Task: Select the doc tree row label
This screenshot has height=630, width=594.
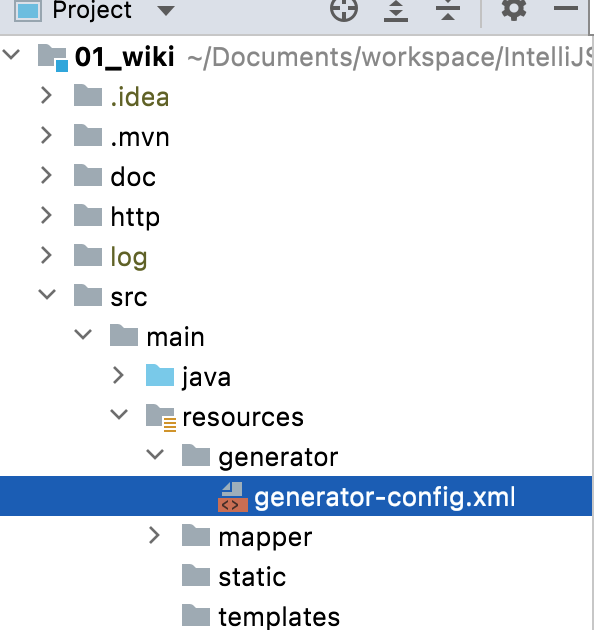Action: coord(133,177)
